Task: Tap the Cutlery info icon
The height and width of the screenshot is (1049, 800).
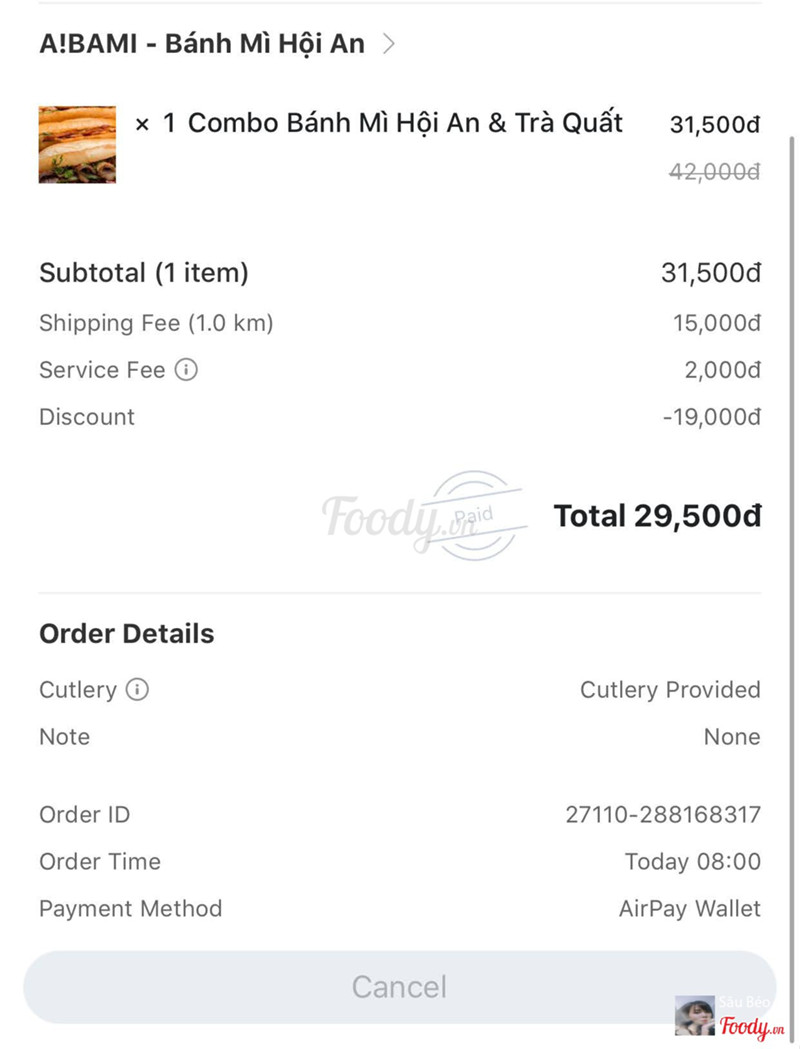Action: point(137,690)
